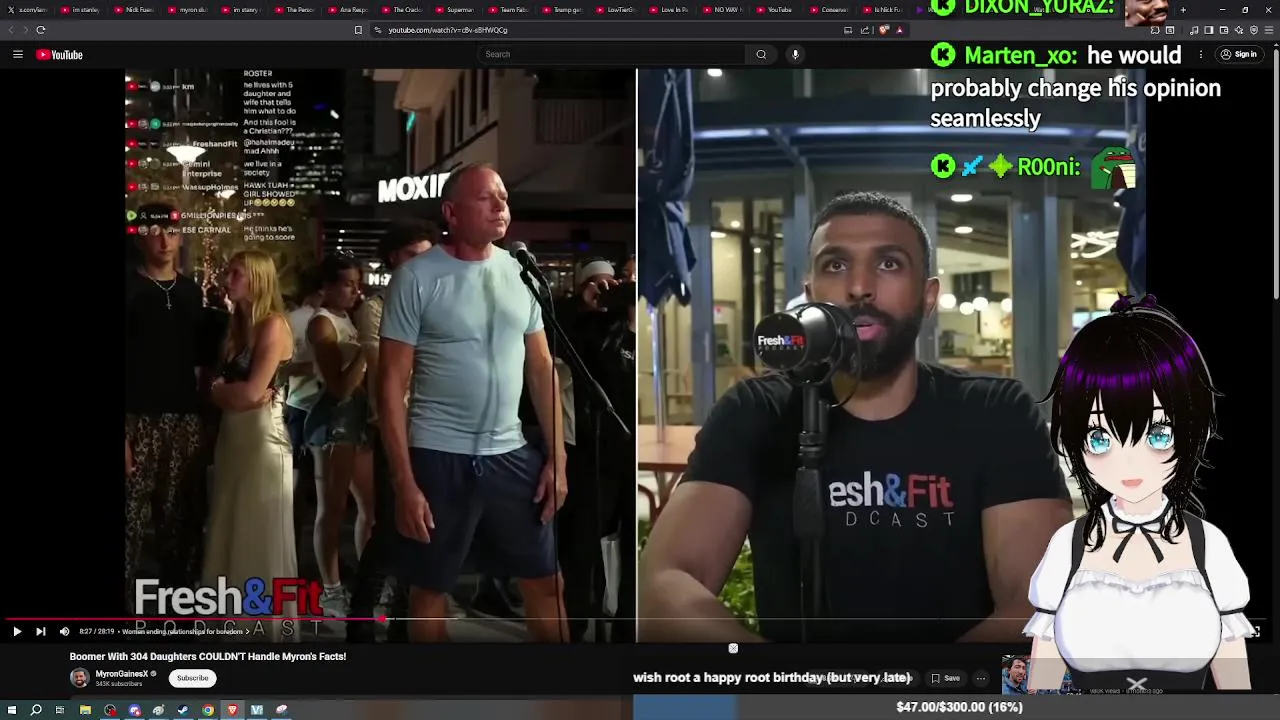1280x720 pixels.
Task: Open Task View on taskbar
Action: tap(60, 710)
